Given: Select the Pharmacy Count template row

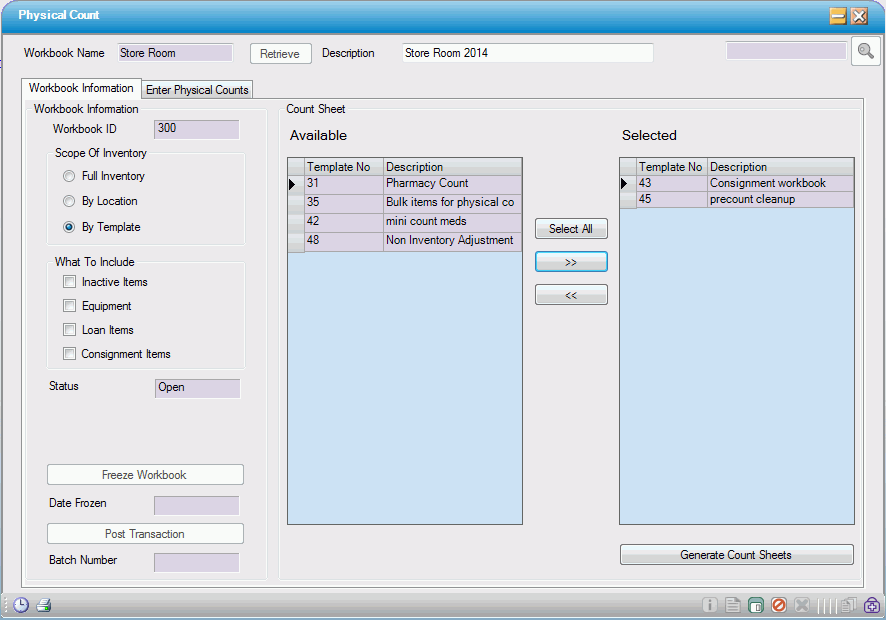Looking at the screenshot, I should tap(427, 184).
